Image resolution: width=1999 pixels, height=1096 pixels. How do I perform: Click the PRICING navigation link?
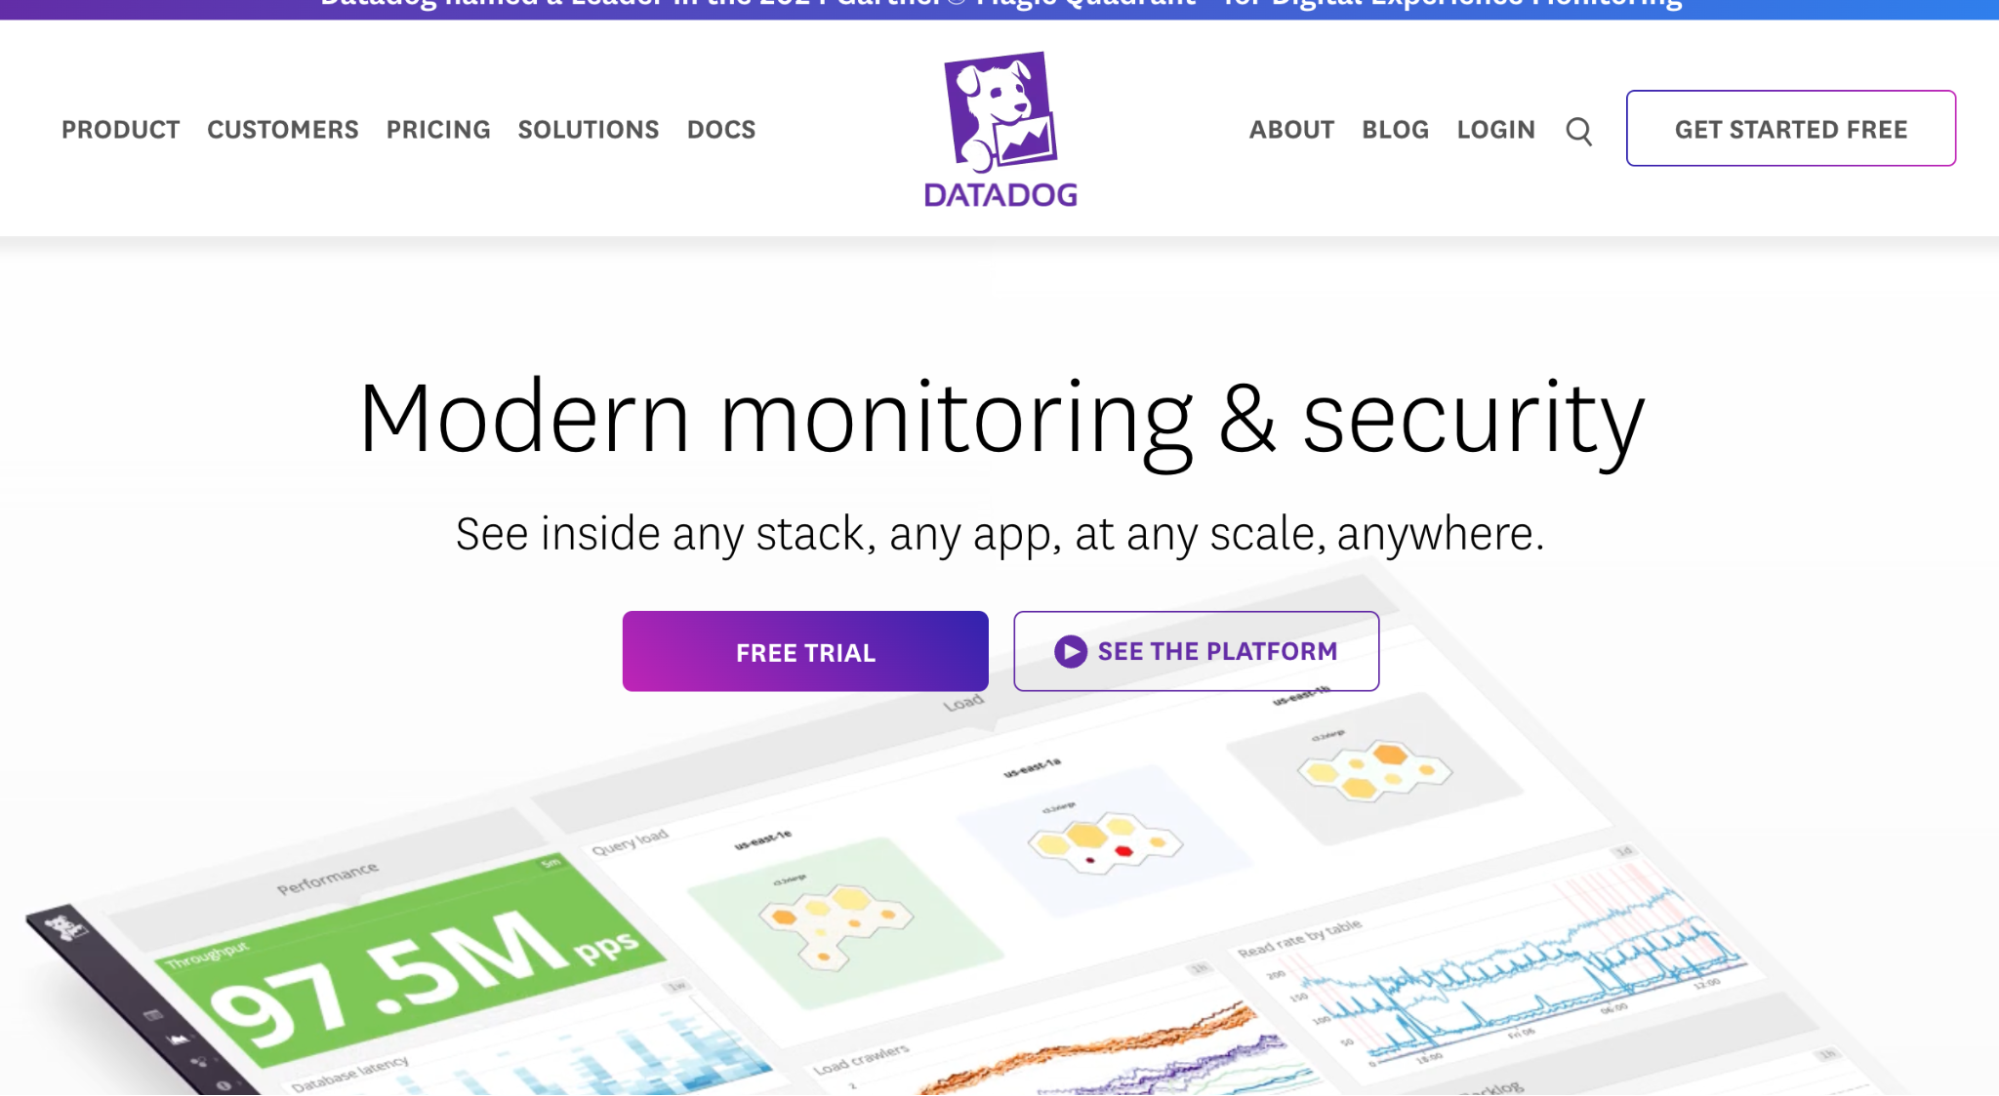pyautogui.click(x=437, y=128)
